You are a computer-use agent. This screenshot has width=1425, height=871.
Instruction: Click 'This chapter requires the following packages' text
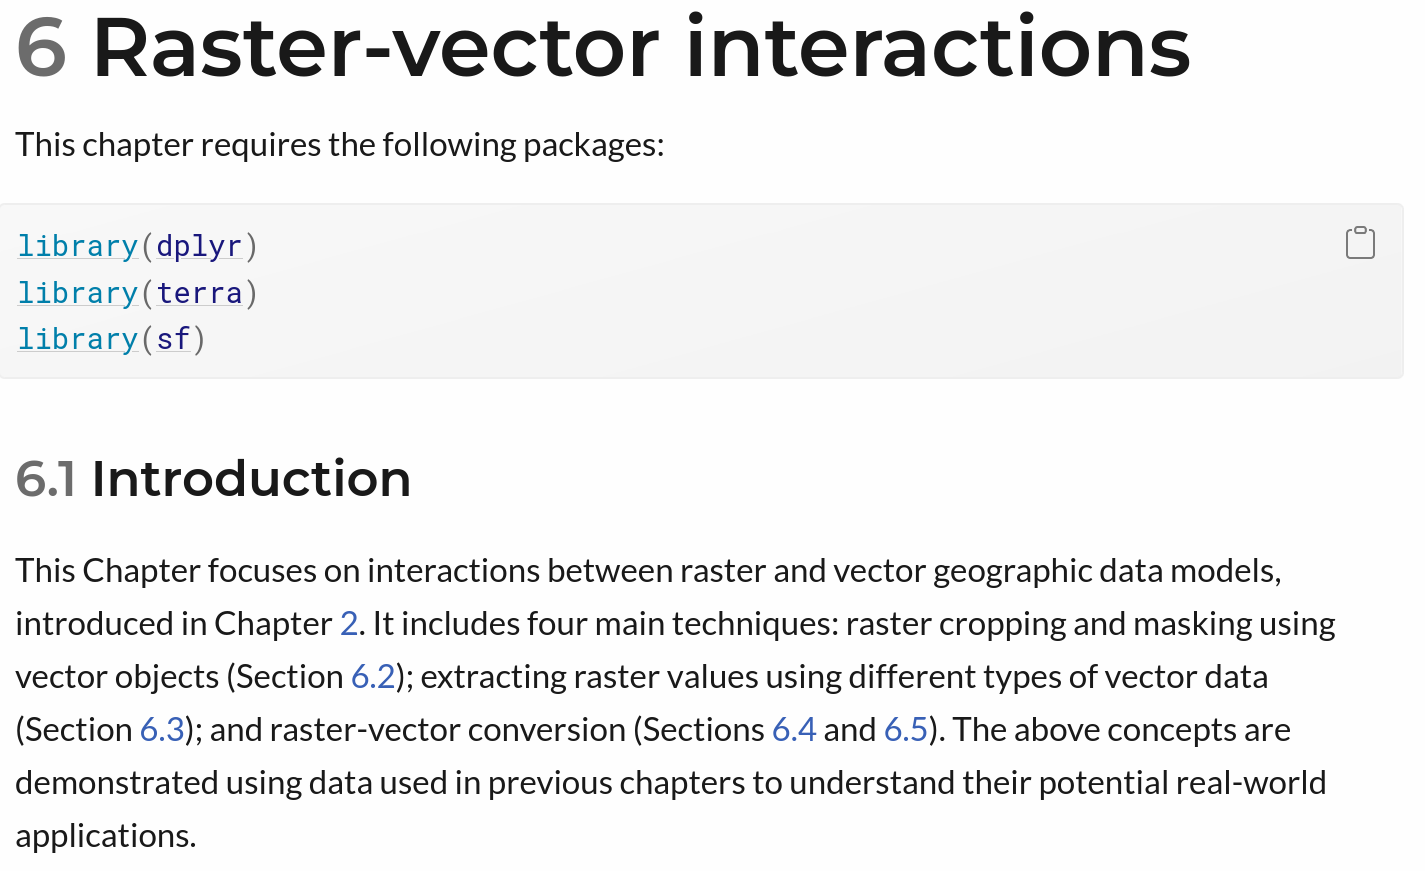(339, 145)
